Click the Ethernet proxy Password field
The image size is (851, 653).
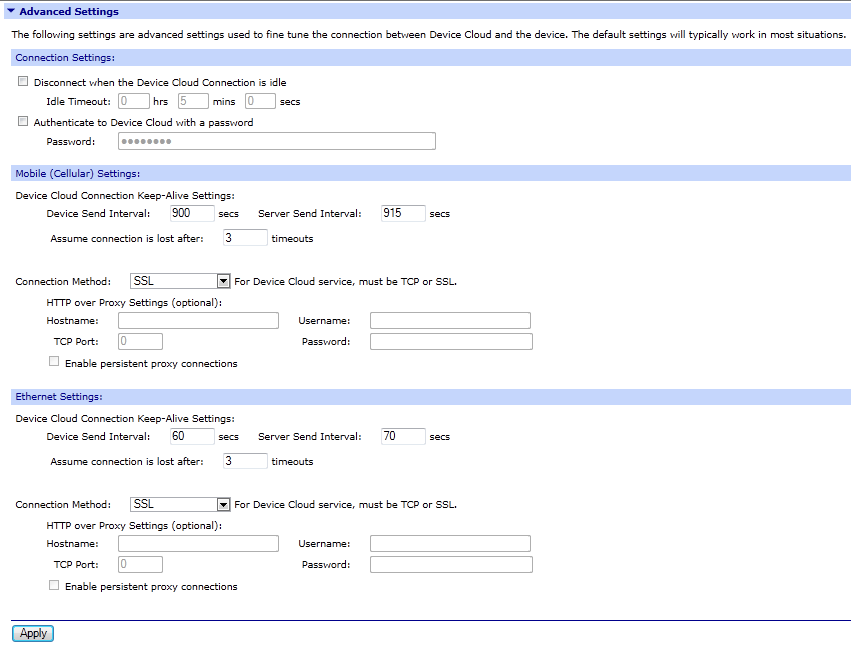coord(451,565)
